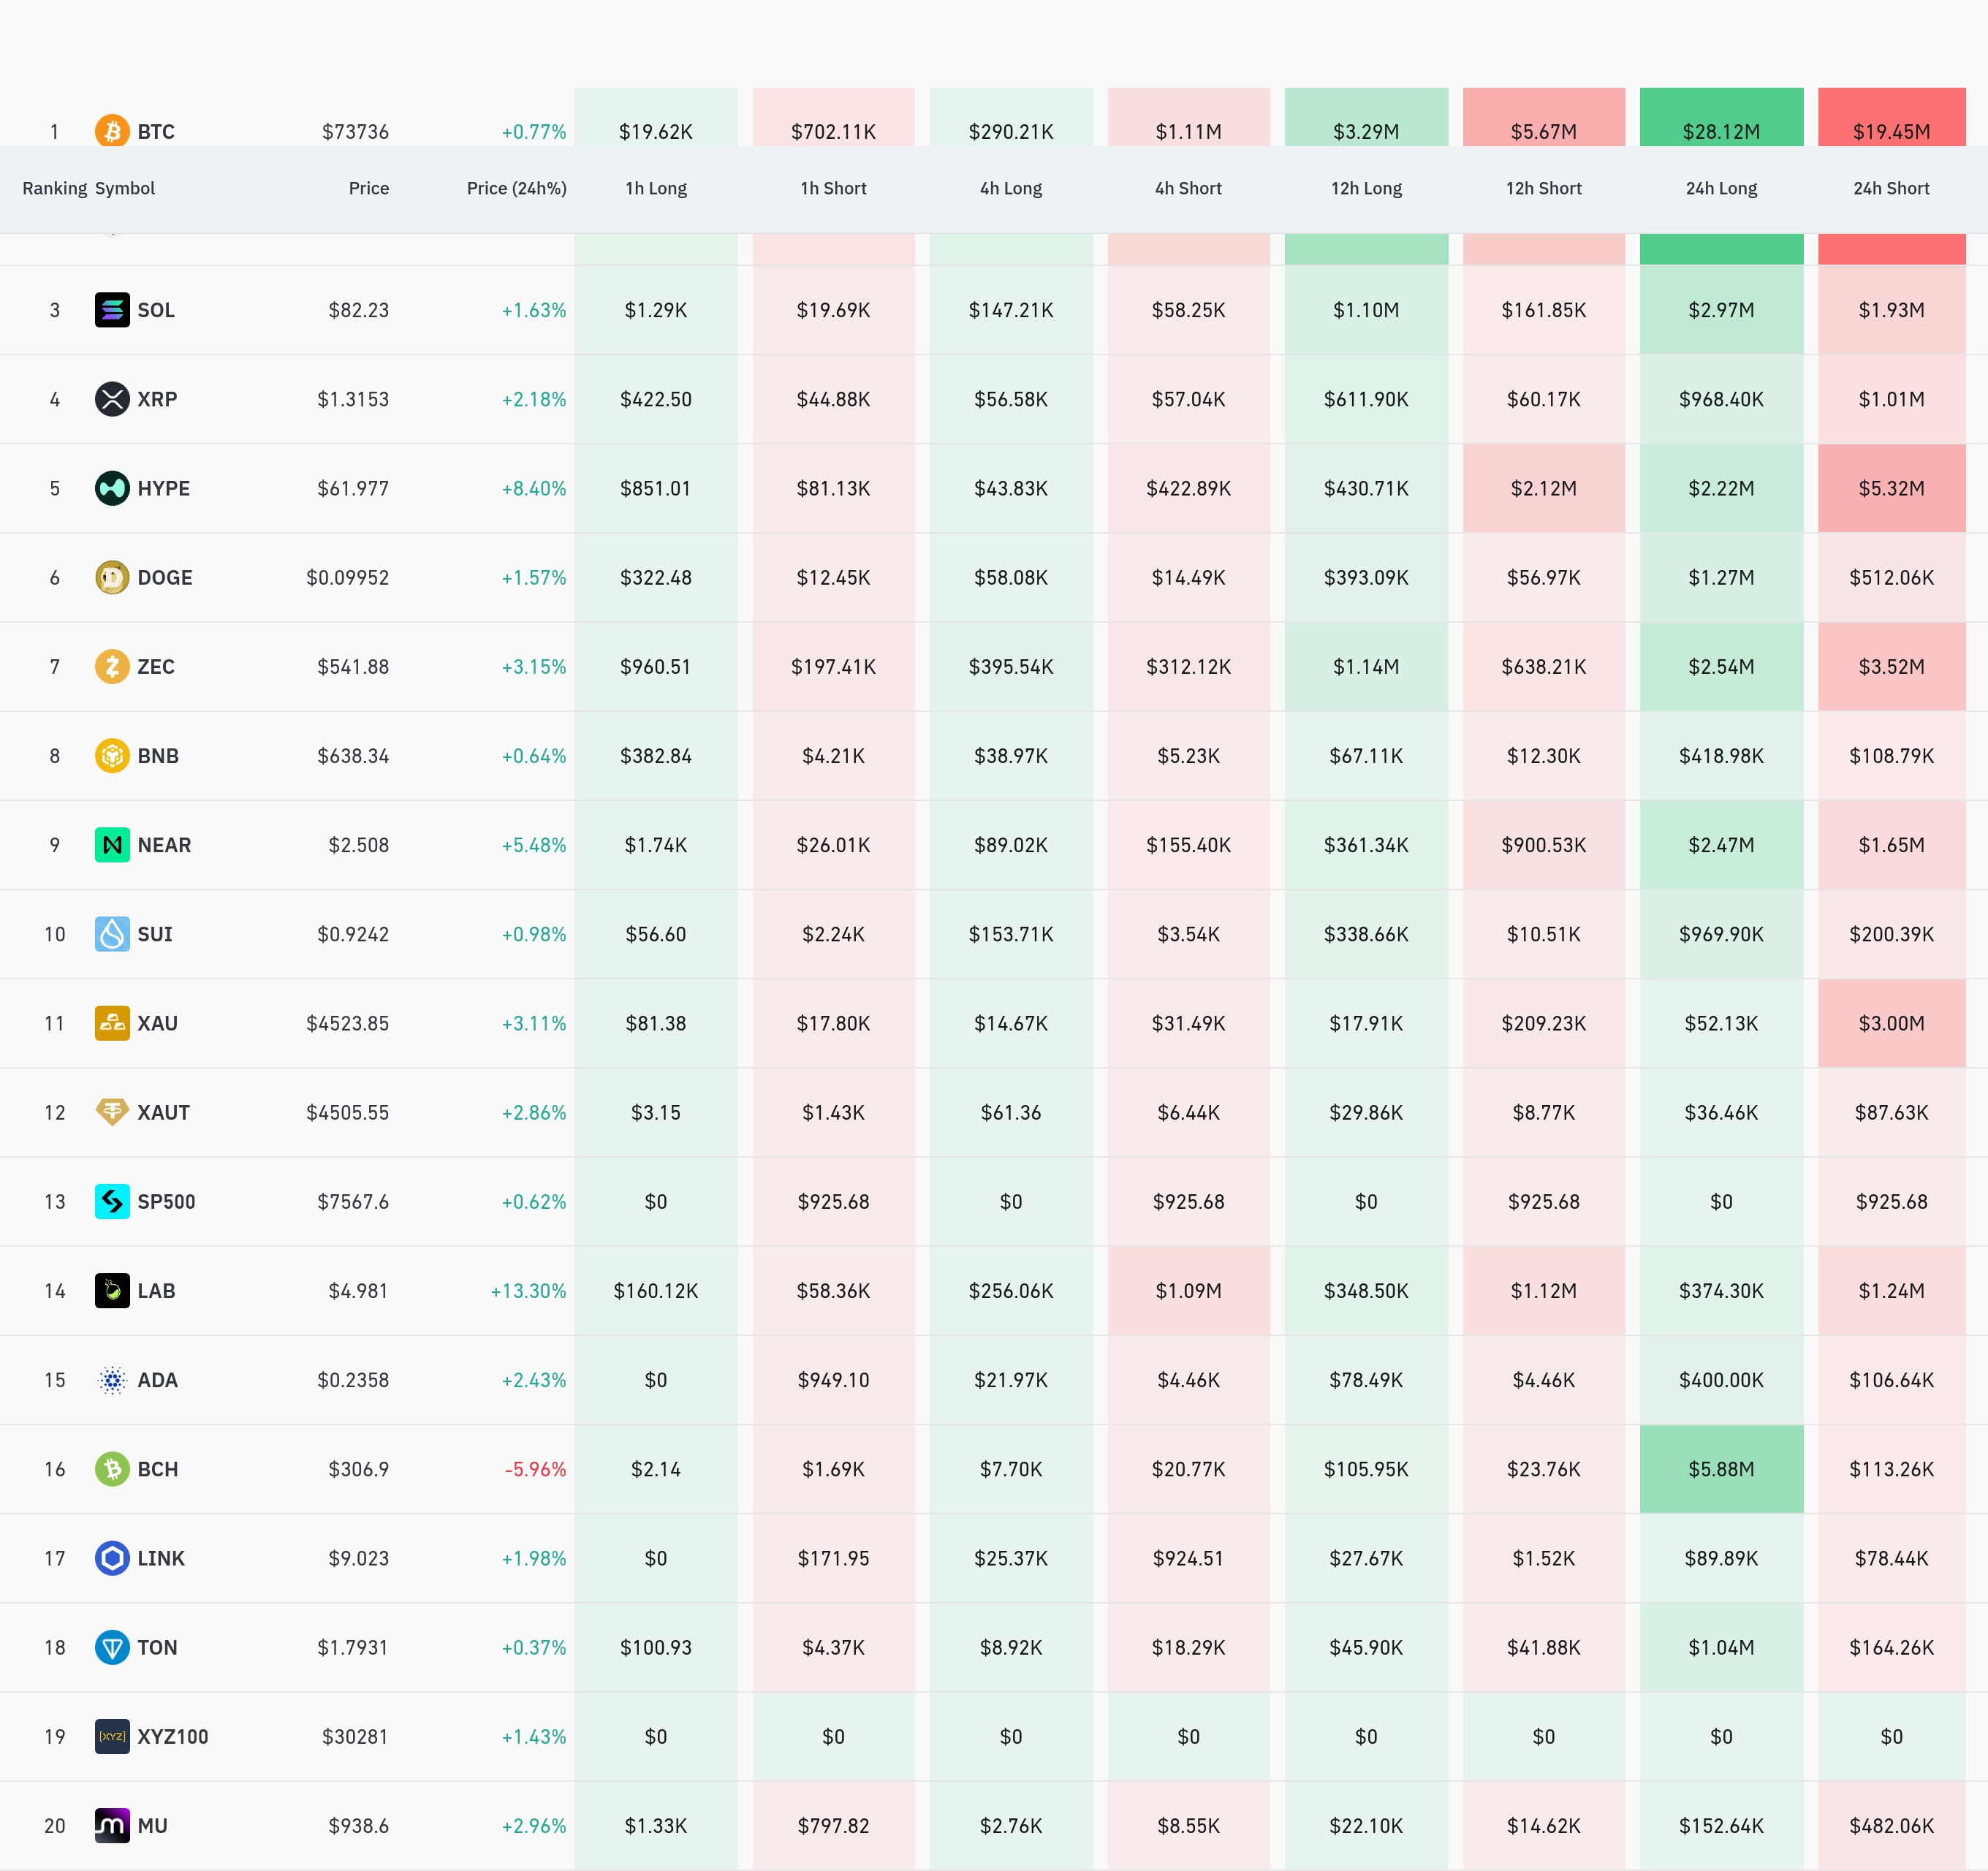The height and width of the screenshot is (1871, 1988).
Task: Click XAU price $4523.85
Action: (347, 1023)
